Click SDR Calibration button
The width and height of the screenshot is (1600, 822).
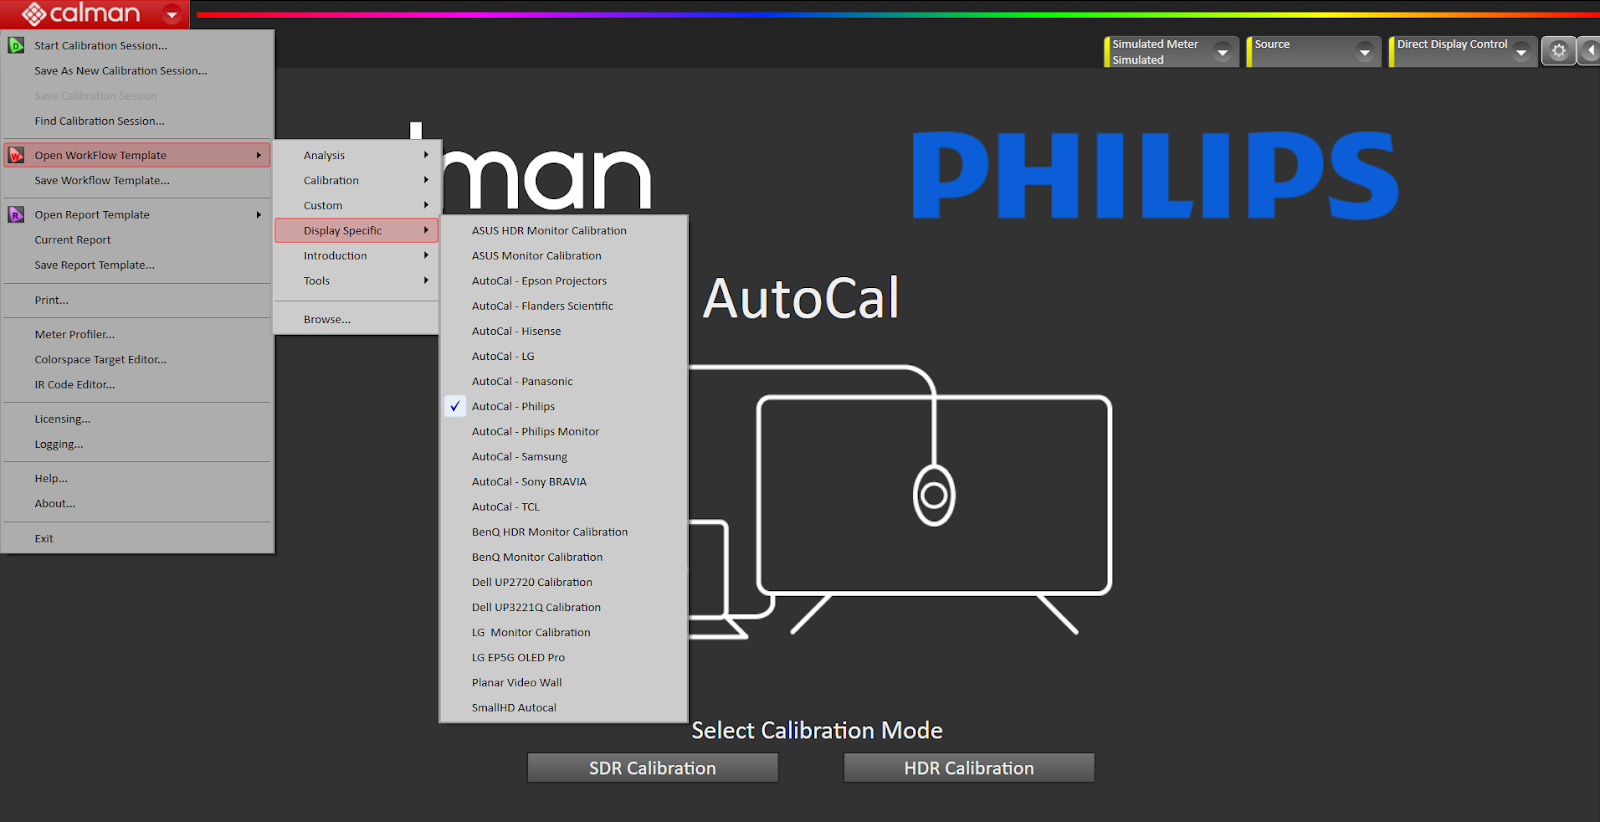[652, 768]
